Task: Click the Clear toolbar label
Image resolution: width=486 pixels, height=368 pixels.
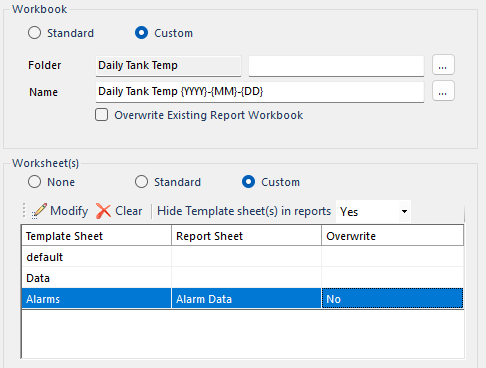Action: click(x=128, y=211)
